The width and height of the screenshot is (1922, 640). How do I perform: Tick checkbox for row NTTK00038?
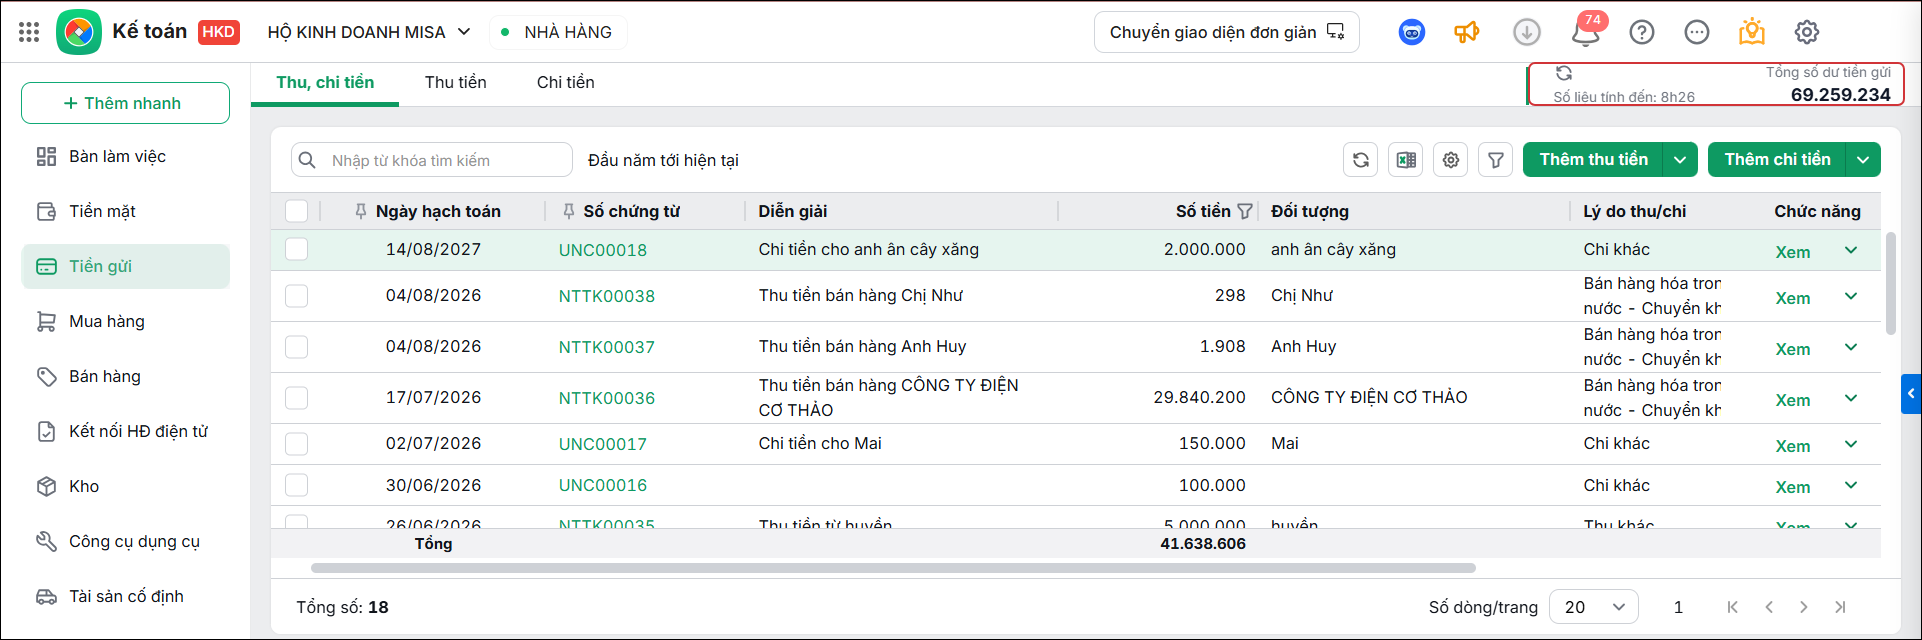pyautogui.click(x=296, y=296)
